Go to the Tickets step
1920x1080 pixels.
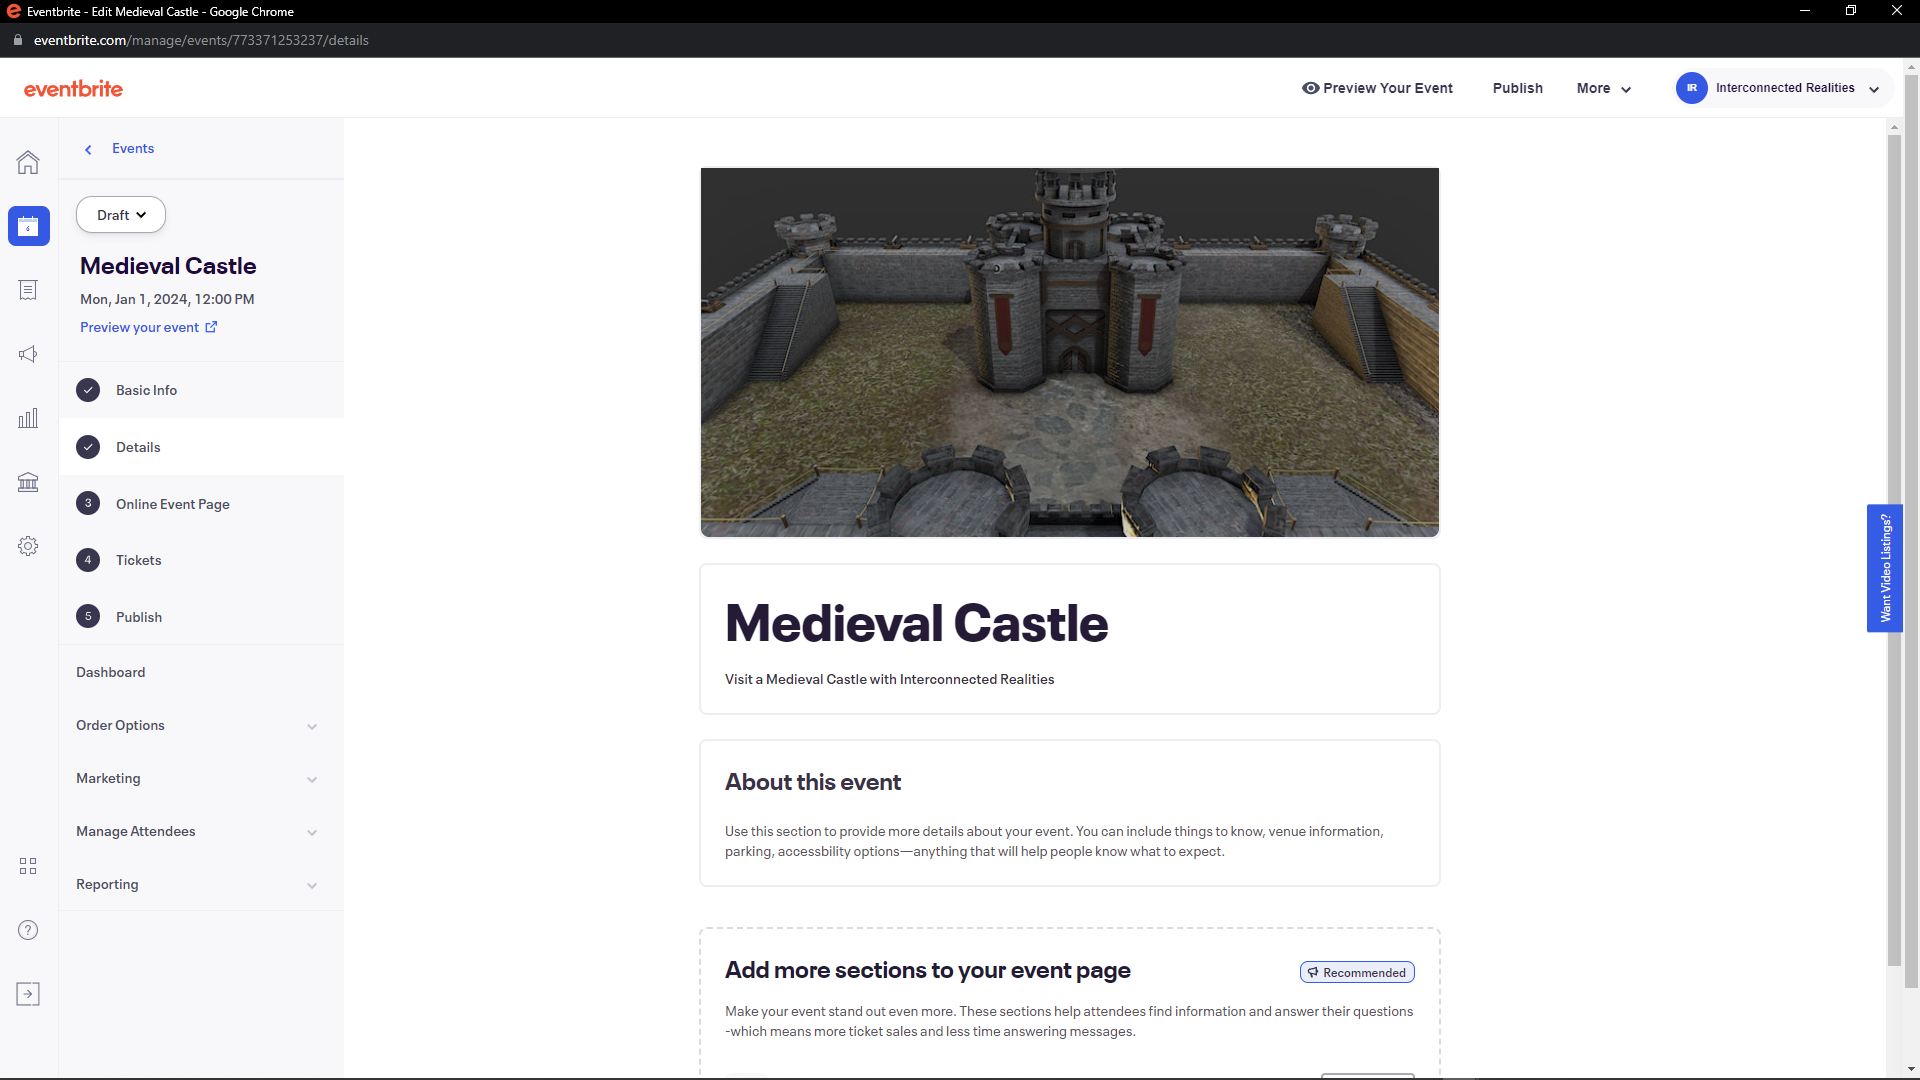(x=138, y=561)
